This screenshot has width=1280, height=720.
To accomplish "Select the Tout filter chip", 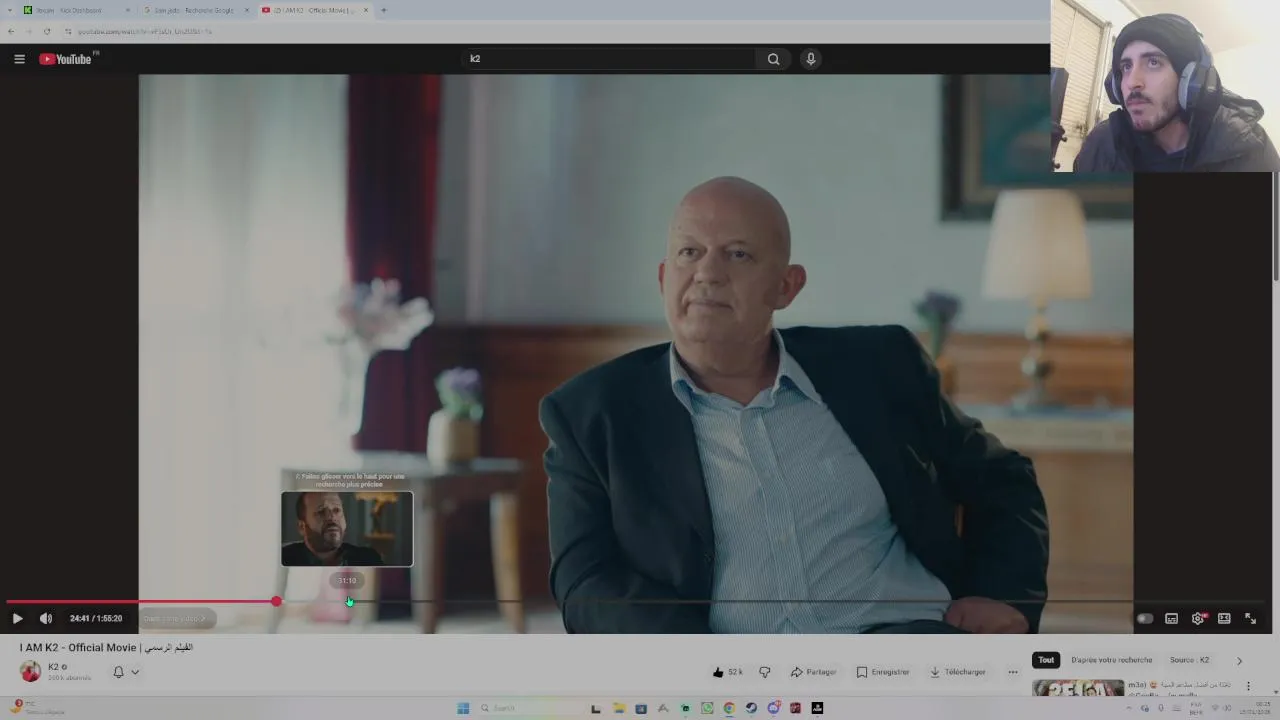I will coord(1046,660).
